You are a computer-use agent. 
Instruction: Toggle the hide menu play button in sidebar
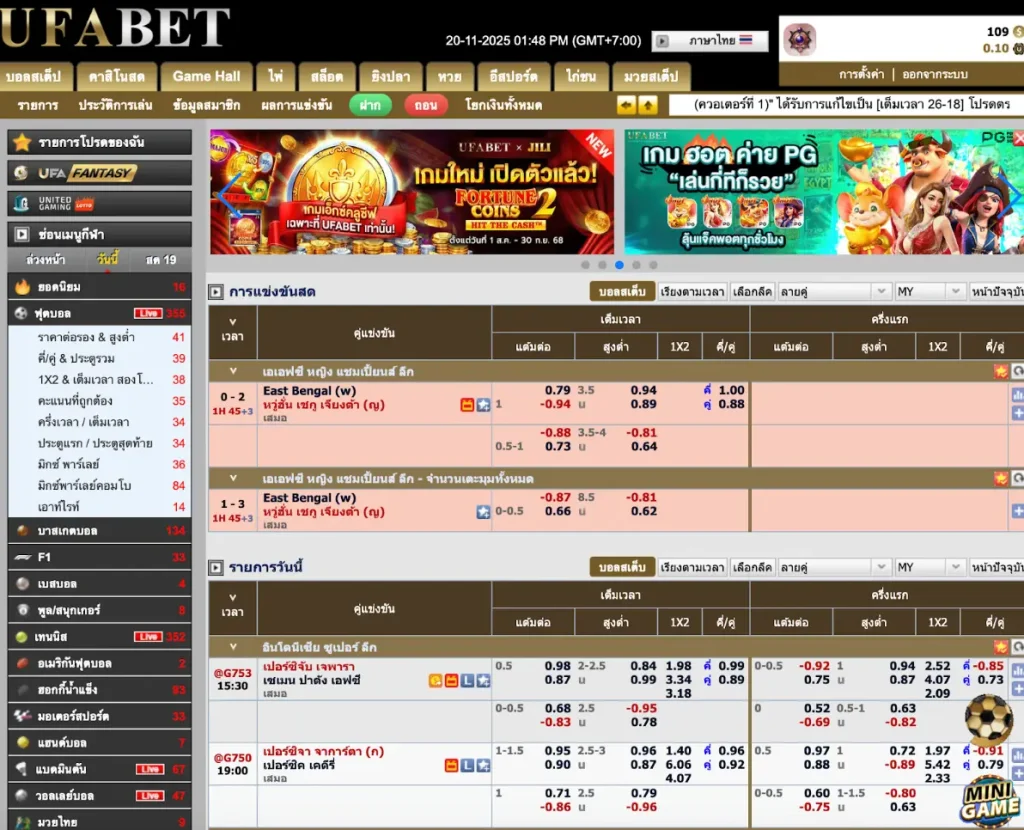[x=22, y=235]
